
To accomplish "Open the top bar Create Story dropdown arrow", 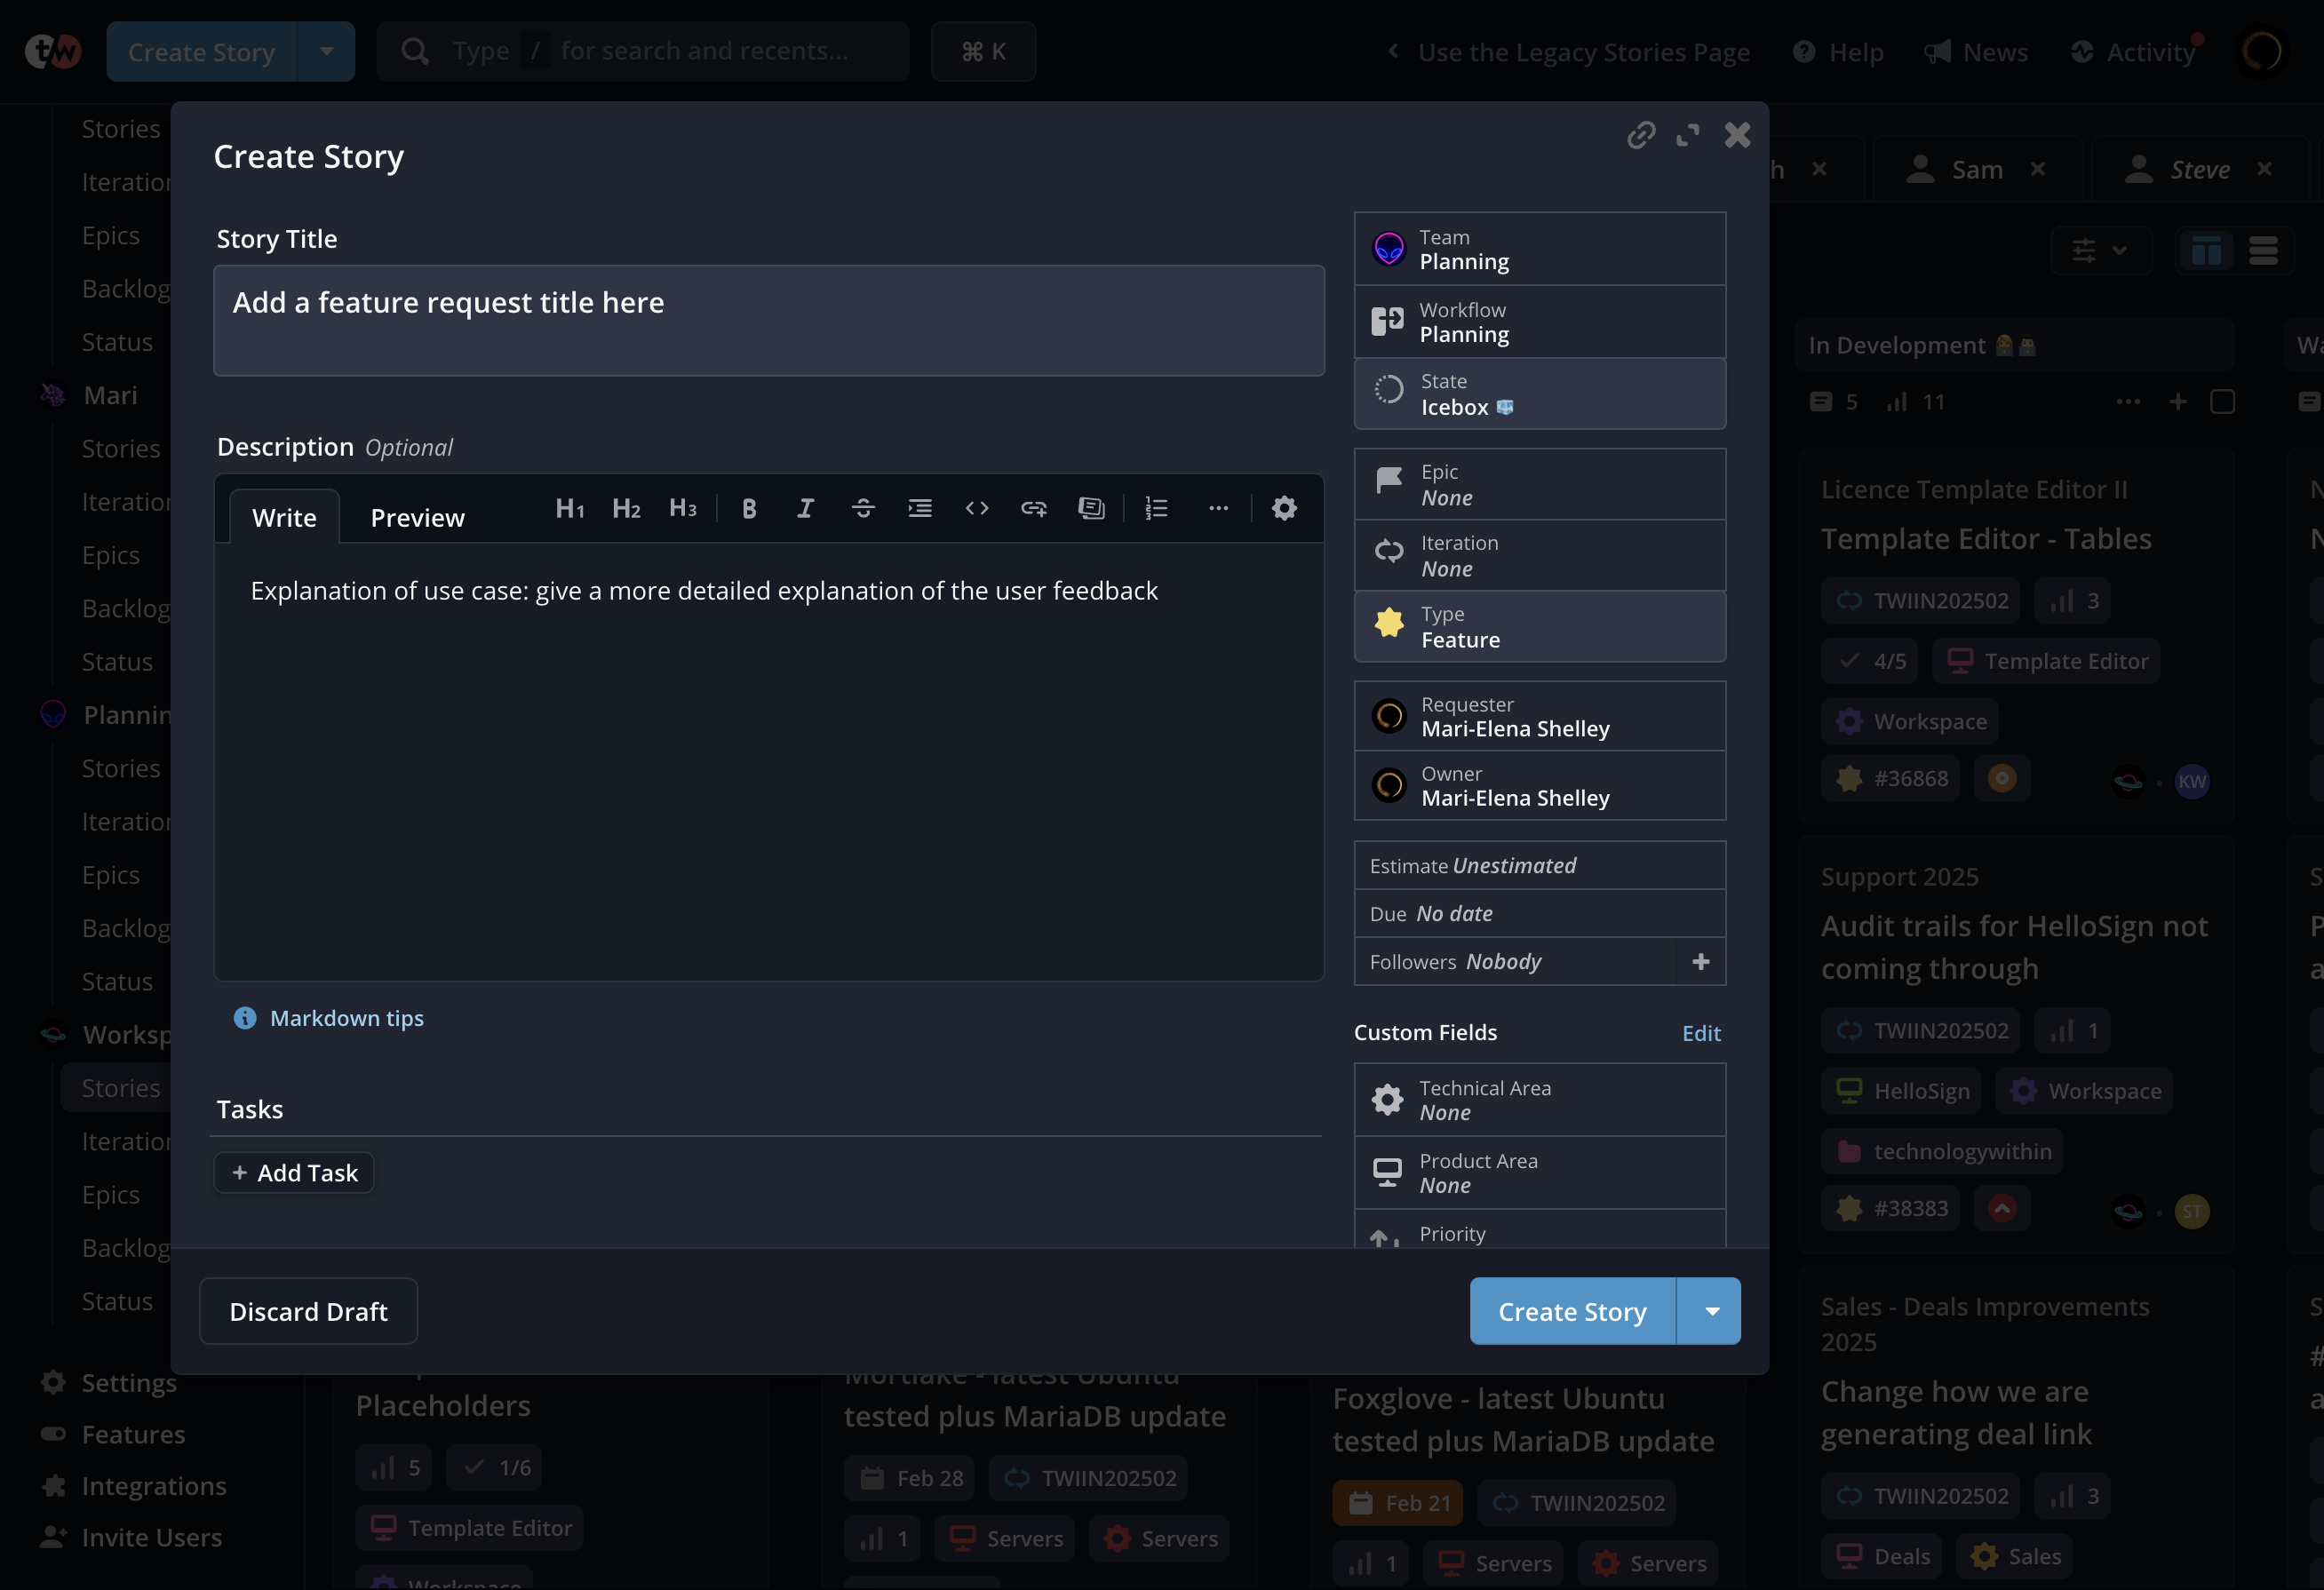I will (x=327, y=51).
